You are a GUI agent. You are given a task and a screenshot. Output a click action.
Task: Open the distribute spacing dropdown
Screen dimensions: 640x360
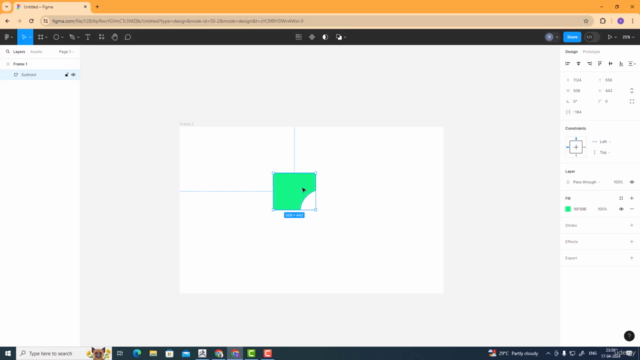(632, 64)
